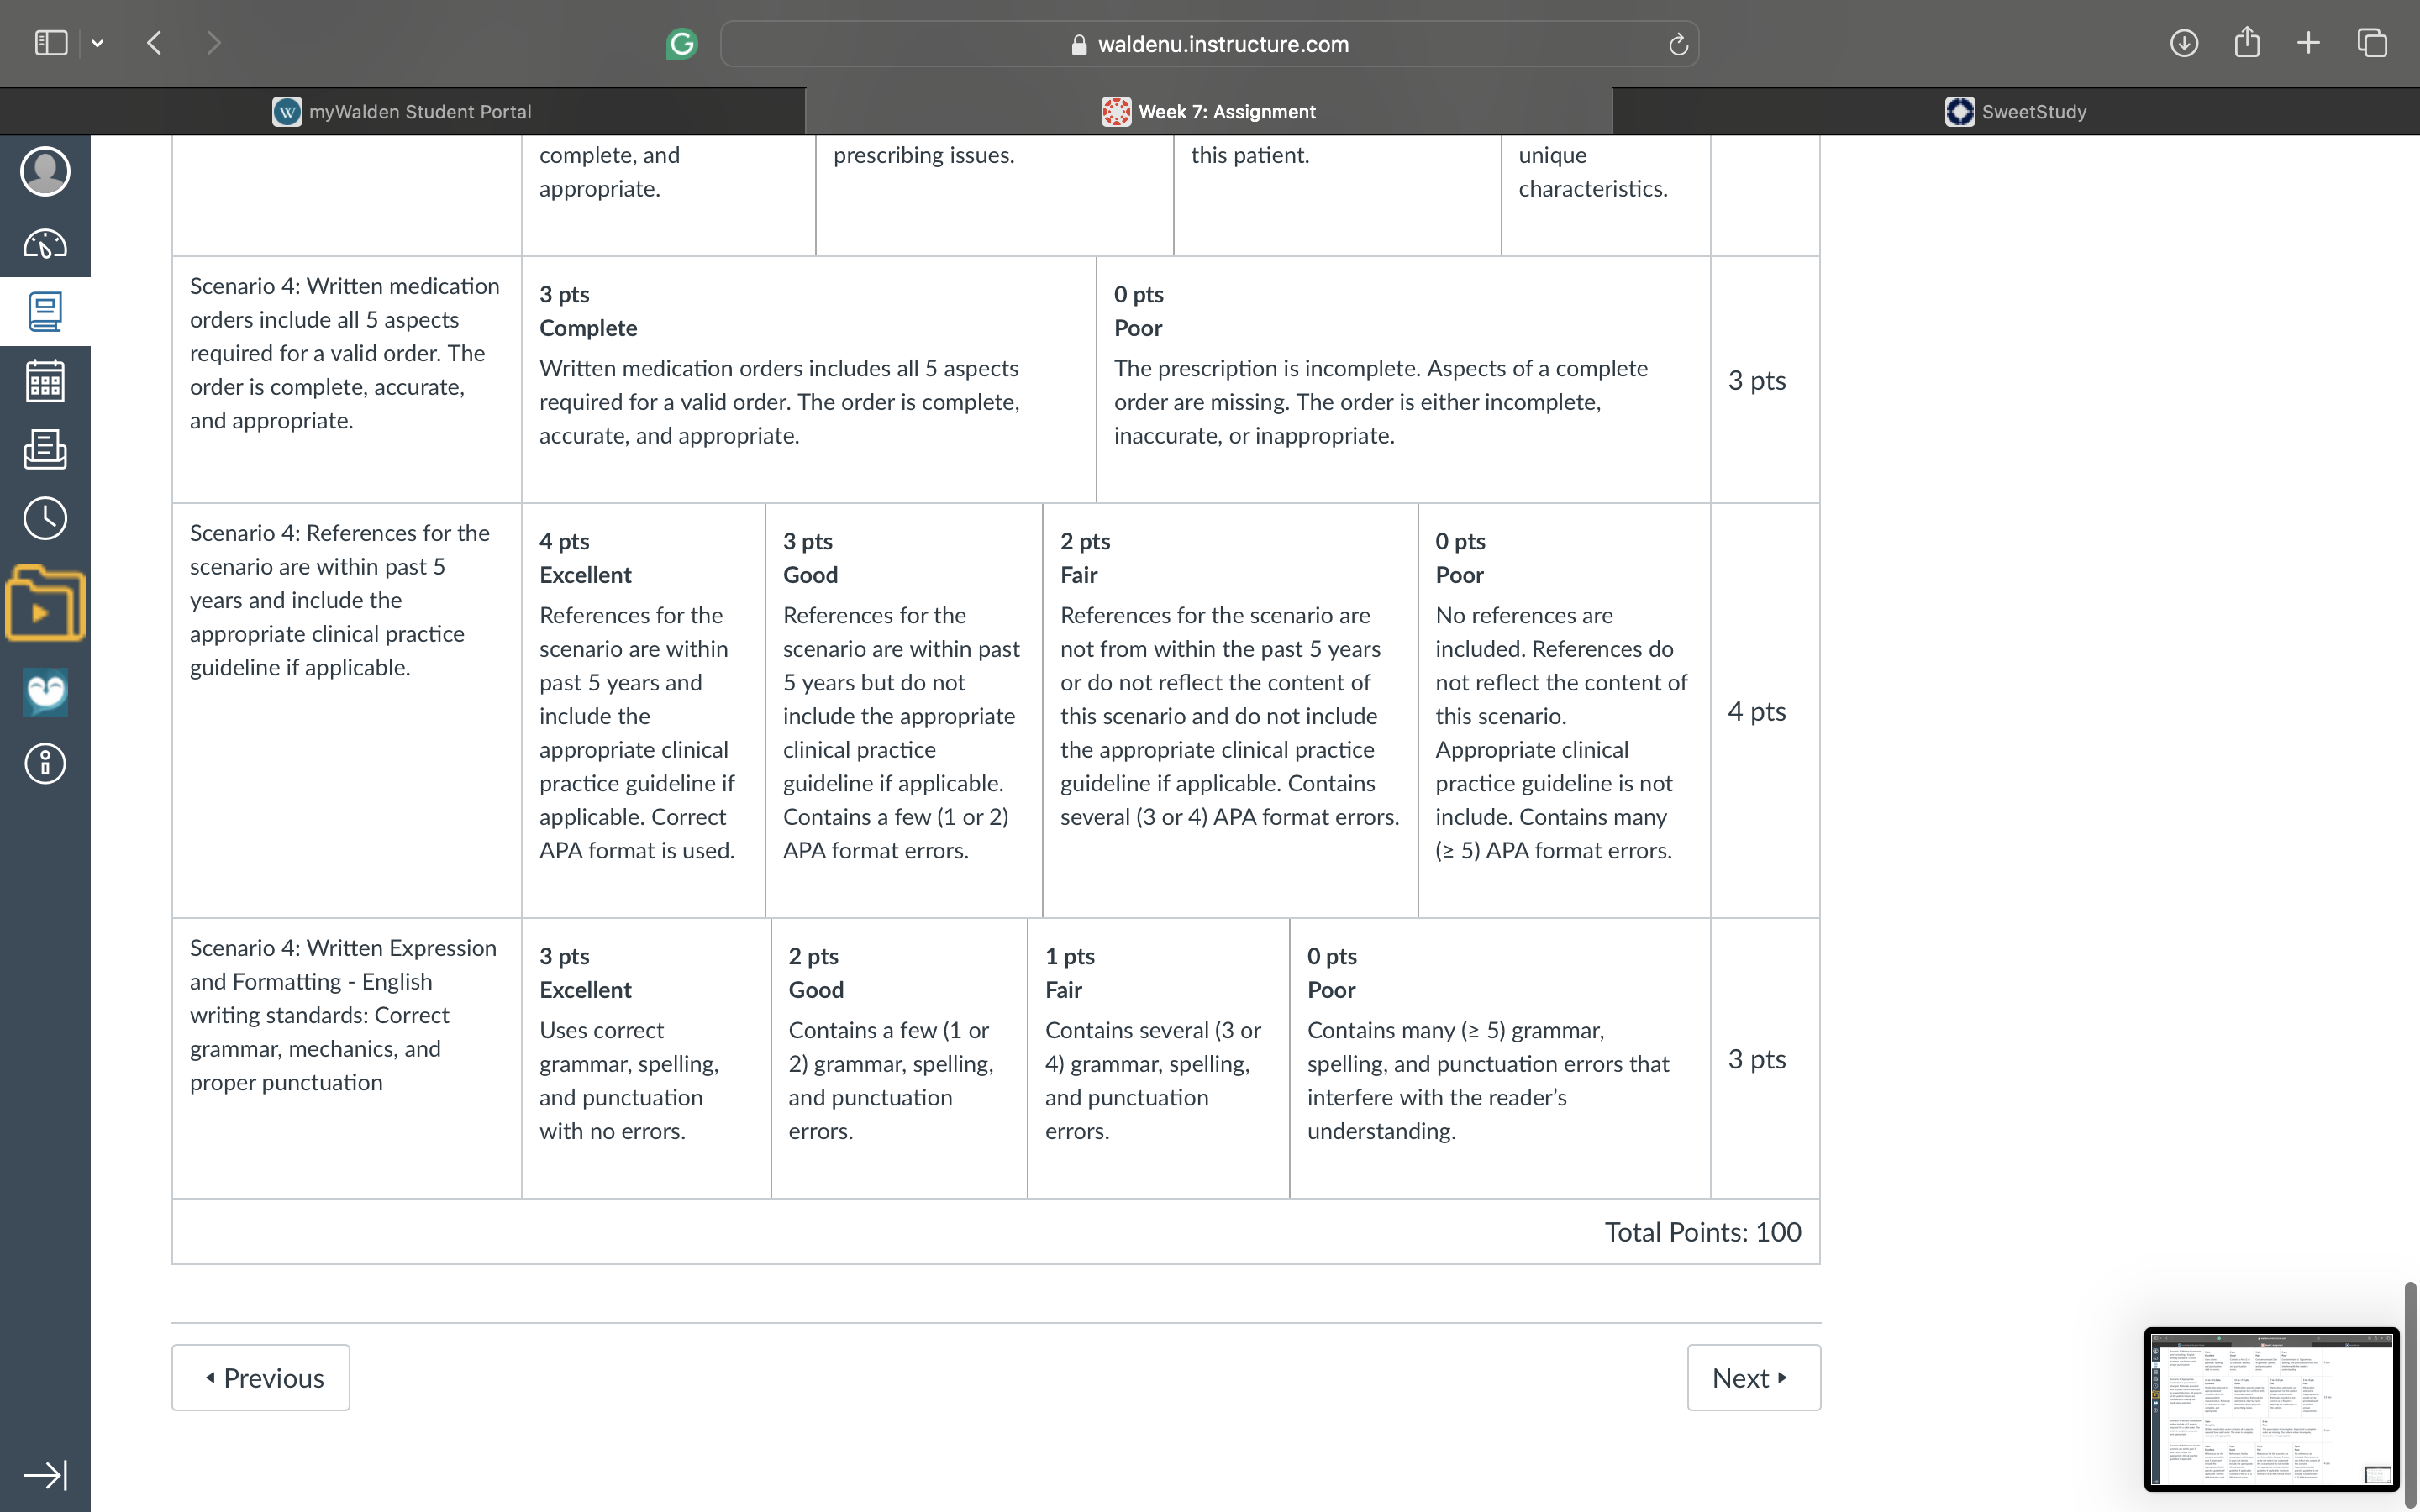This screenshot has width=2420, height=1512.
Task: Expand the sidebar tab group dropdown chevron
Action: pyautogui.click(x=97, y=43)
